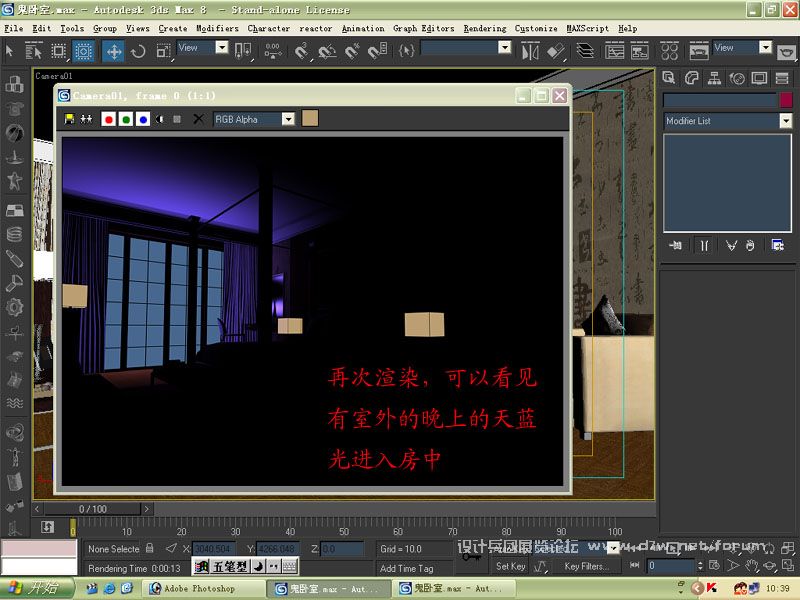Toggle the green channel display
Image resolution: width=800 pixels, height=600 pixels.
click(126, 119)
